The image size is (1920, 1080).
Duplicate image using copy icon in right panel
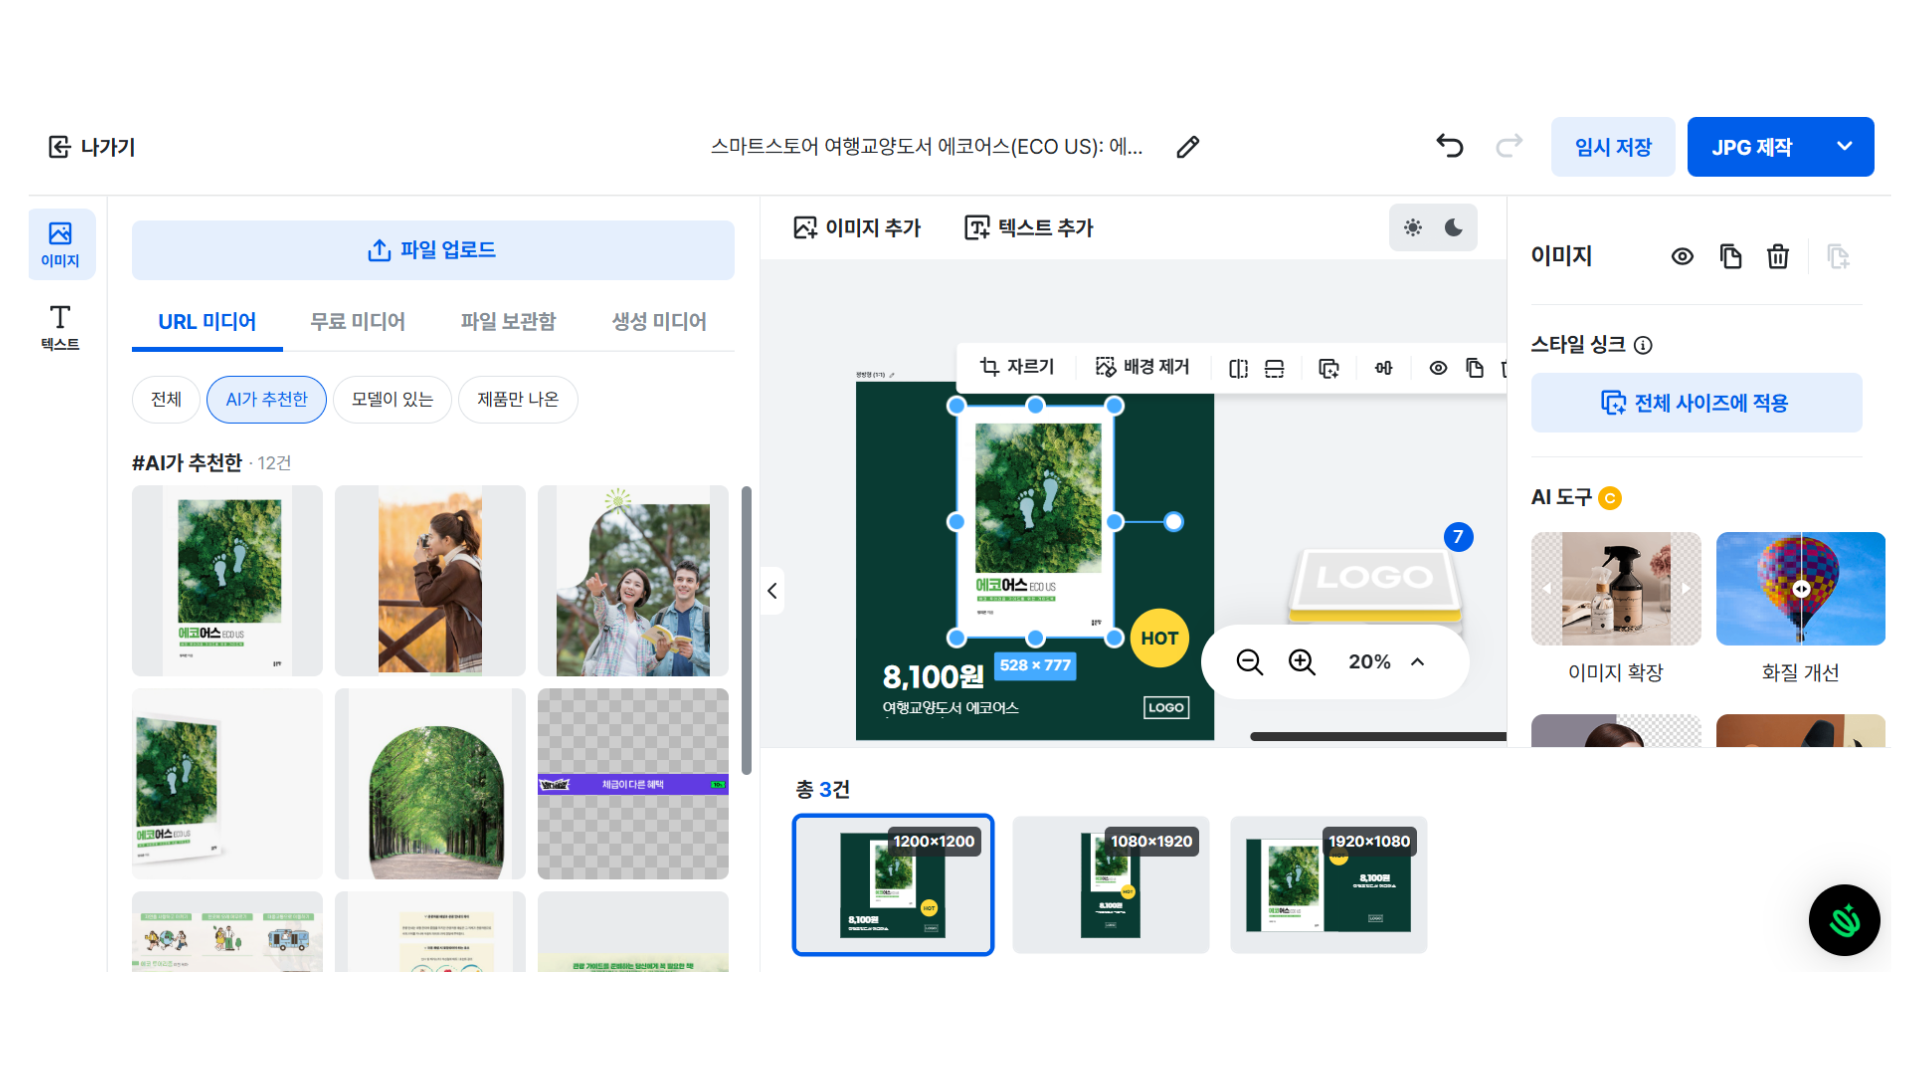pos(1730,257)
